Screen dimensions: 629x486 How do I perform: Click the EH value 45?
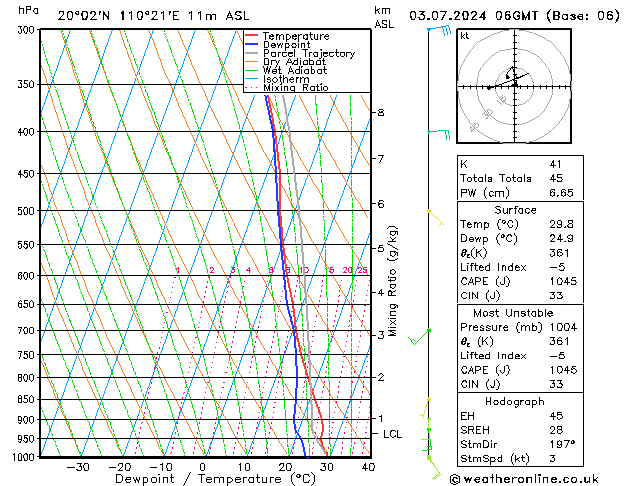pos(556,416)
